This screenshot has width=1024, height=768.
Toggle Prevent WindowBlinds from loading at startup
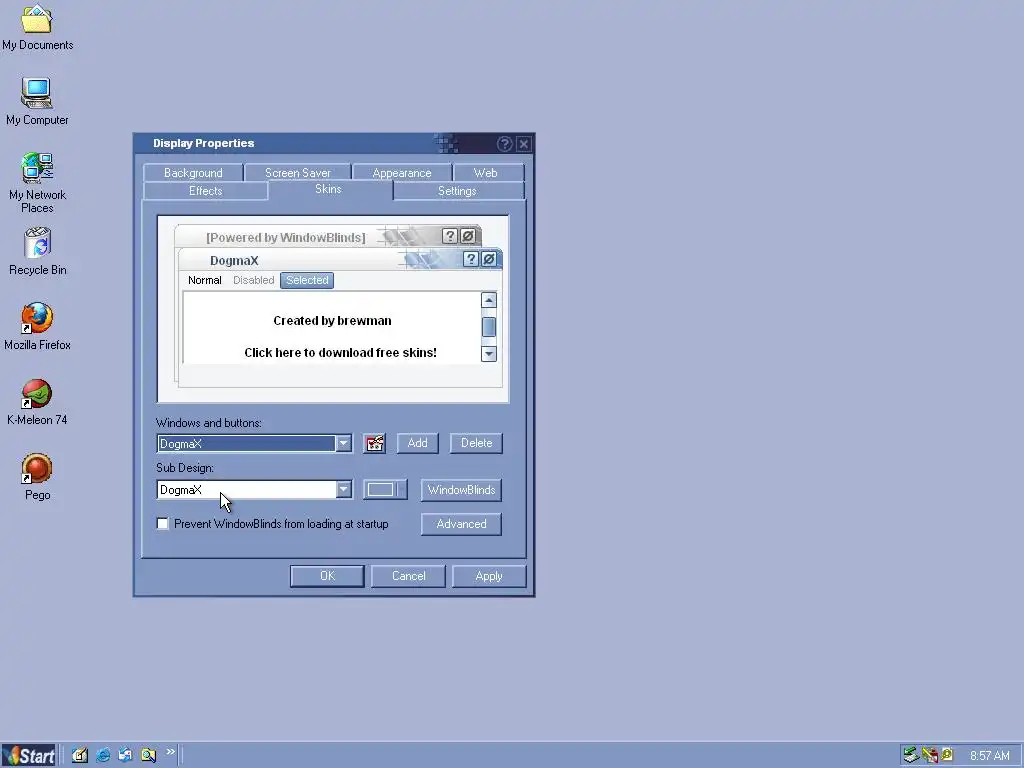[x=163, y=524]
